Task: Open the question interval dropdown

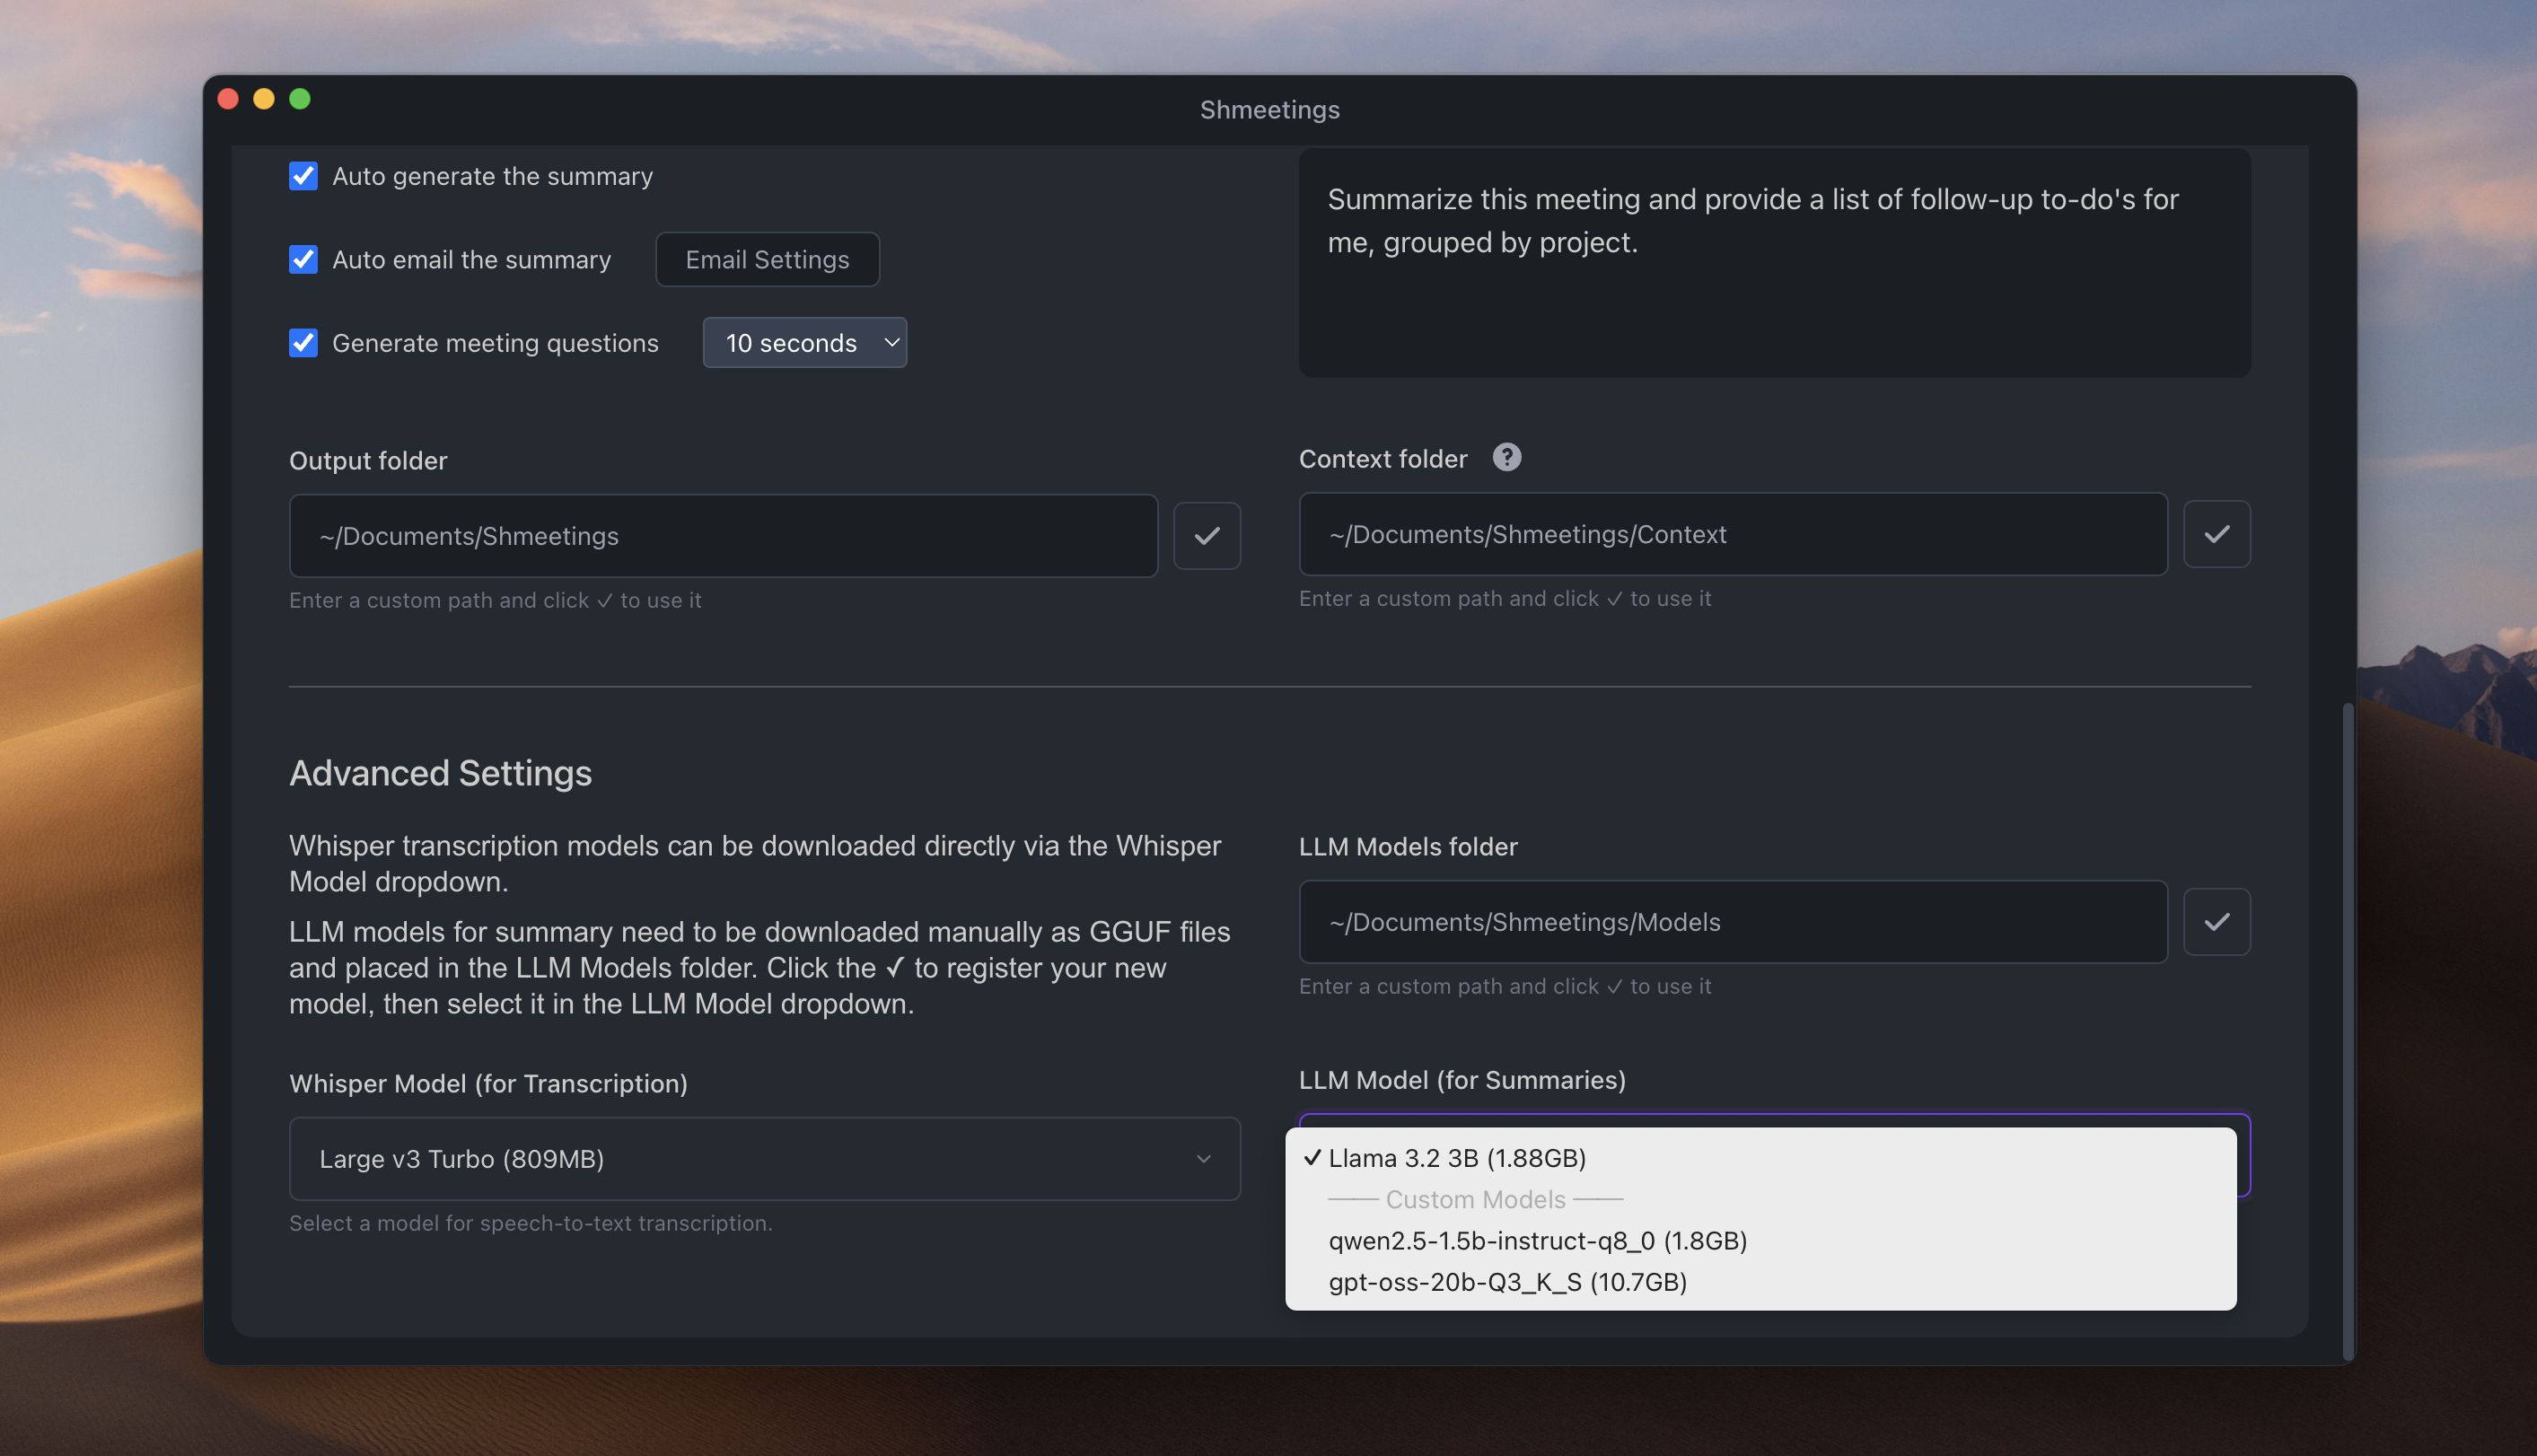Action: pos(804,342)
